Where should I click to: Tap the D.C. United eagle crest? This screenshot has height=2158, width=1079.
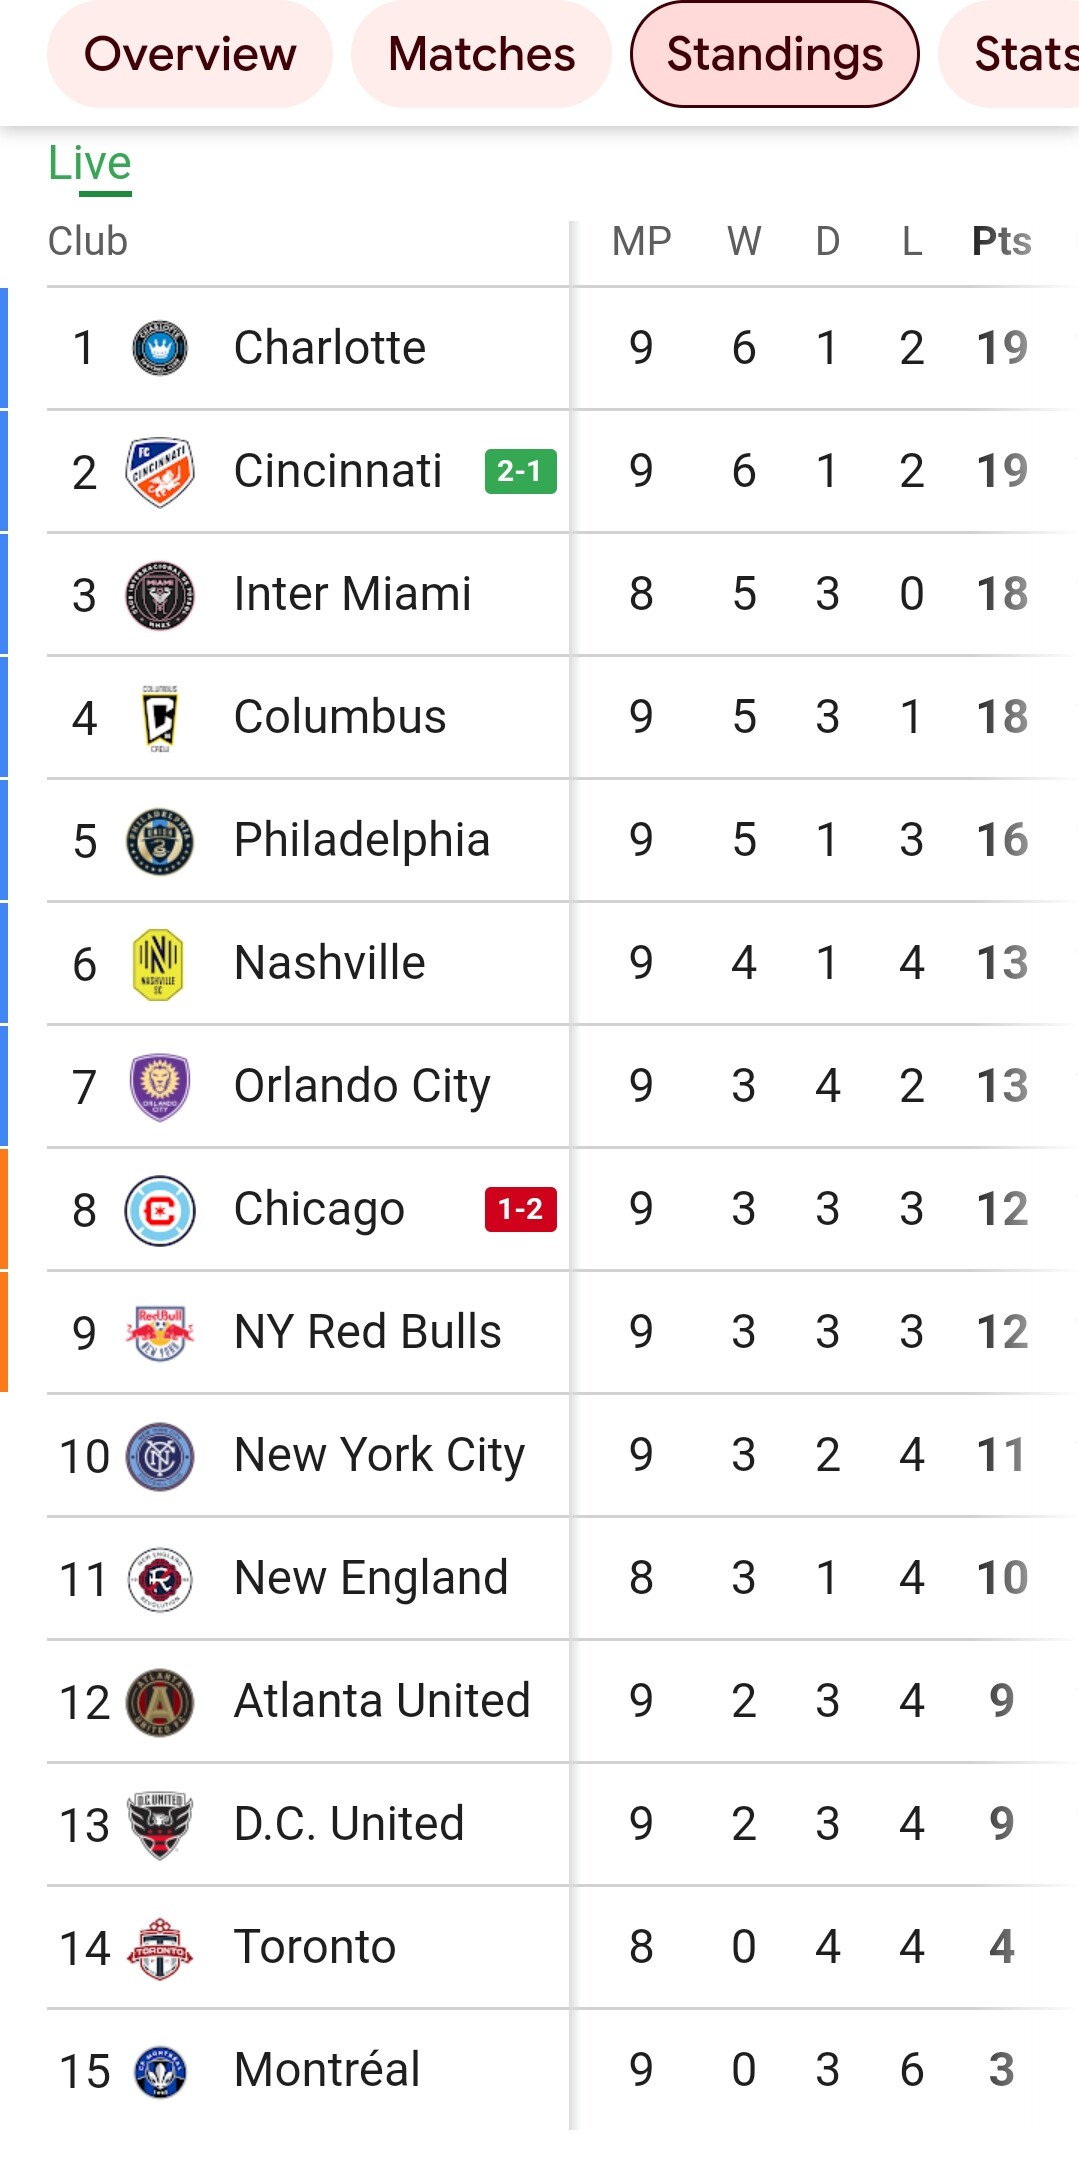click(x=160, y=1825)
